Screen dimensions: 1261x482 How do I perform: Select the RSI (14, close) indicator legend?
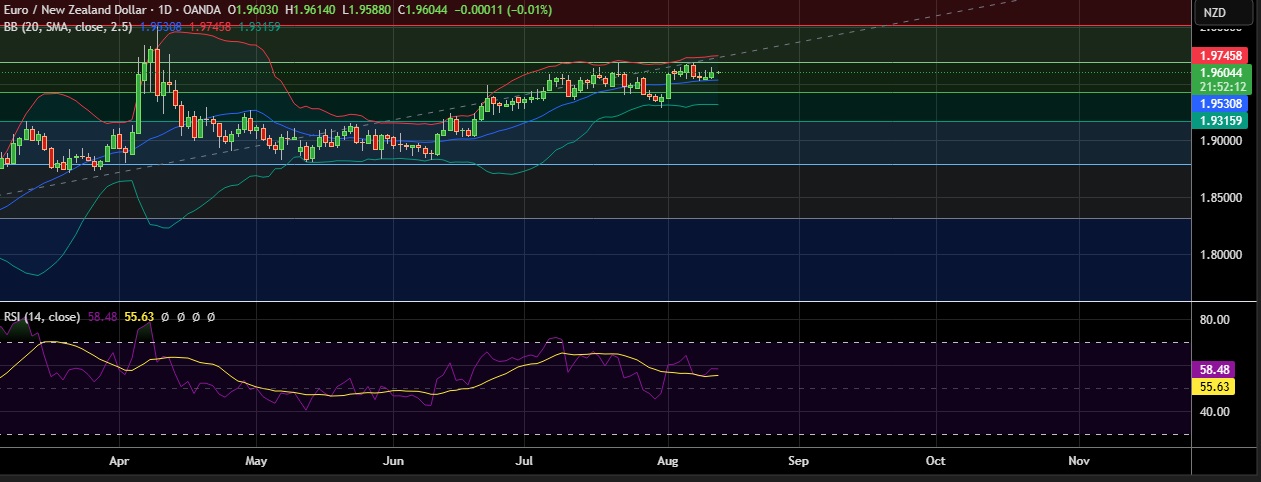pos(42,316)
